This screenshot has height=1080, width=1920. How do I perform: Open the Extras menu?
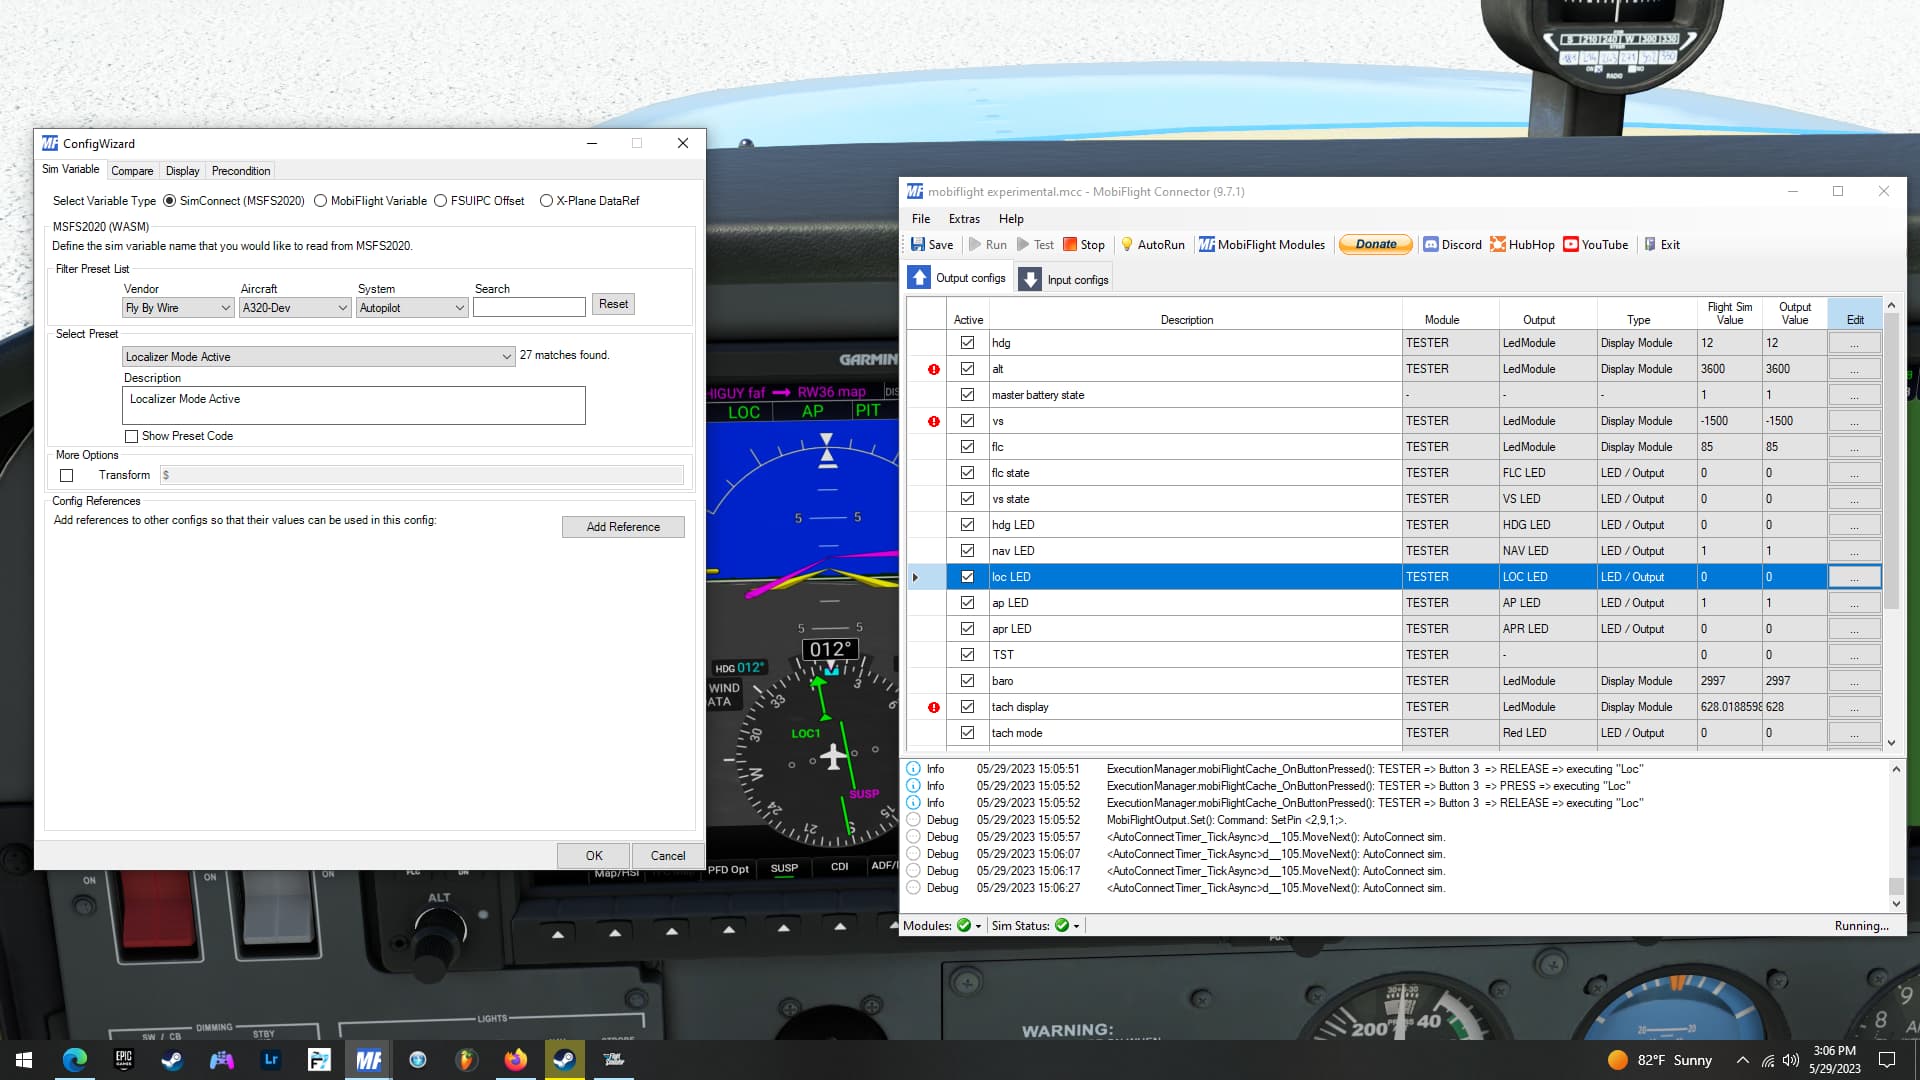coord(964,219)
